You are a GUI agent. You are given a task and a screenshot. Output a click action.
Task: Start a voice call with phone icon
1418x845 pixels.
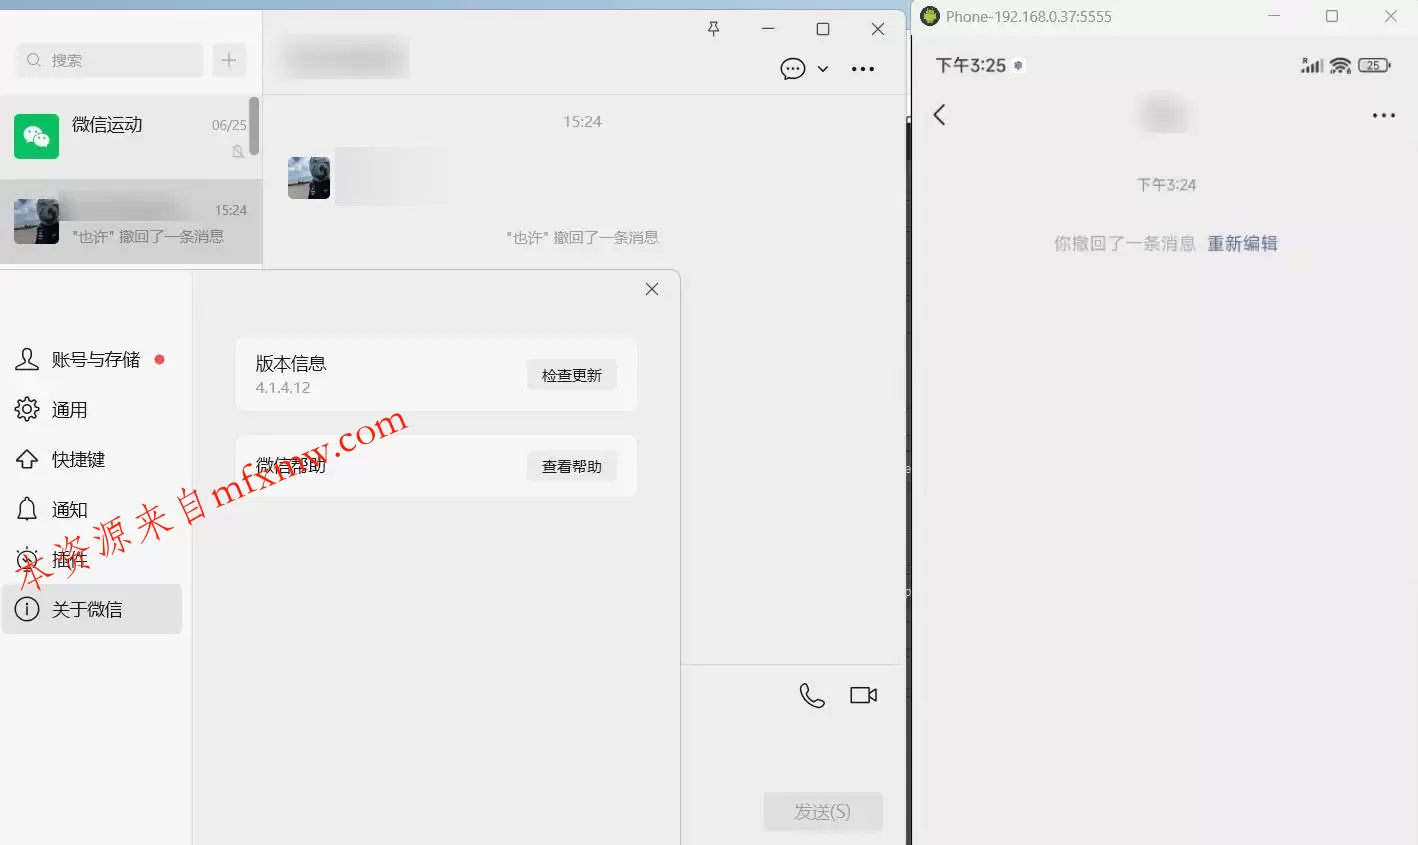click(812, 695)
